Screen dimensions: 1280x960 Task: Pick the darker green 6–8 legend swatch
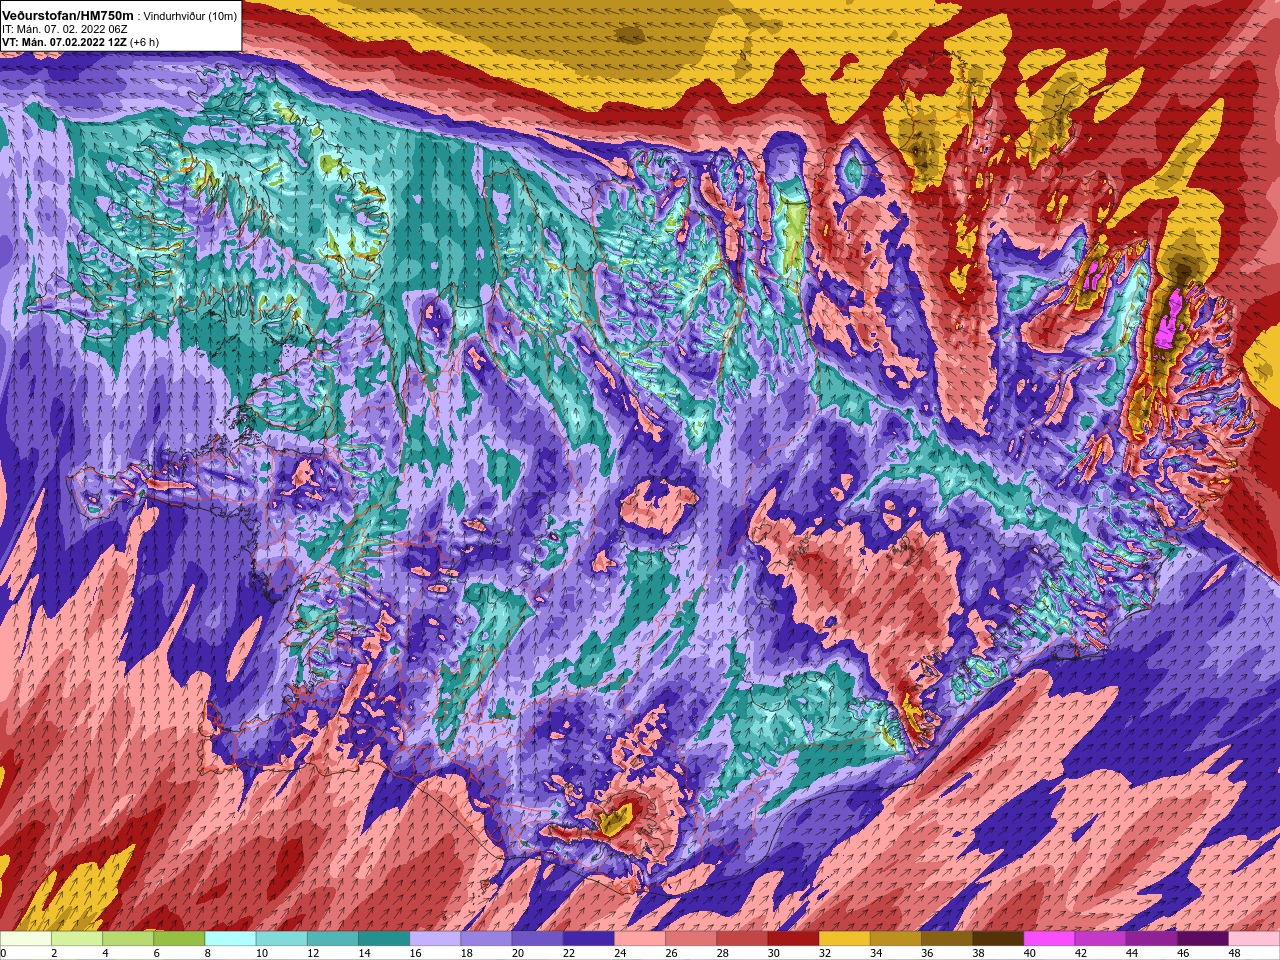(x=179, y=939)
